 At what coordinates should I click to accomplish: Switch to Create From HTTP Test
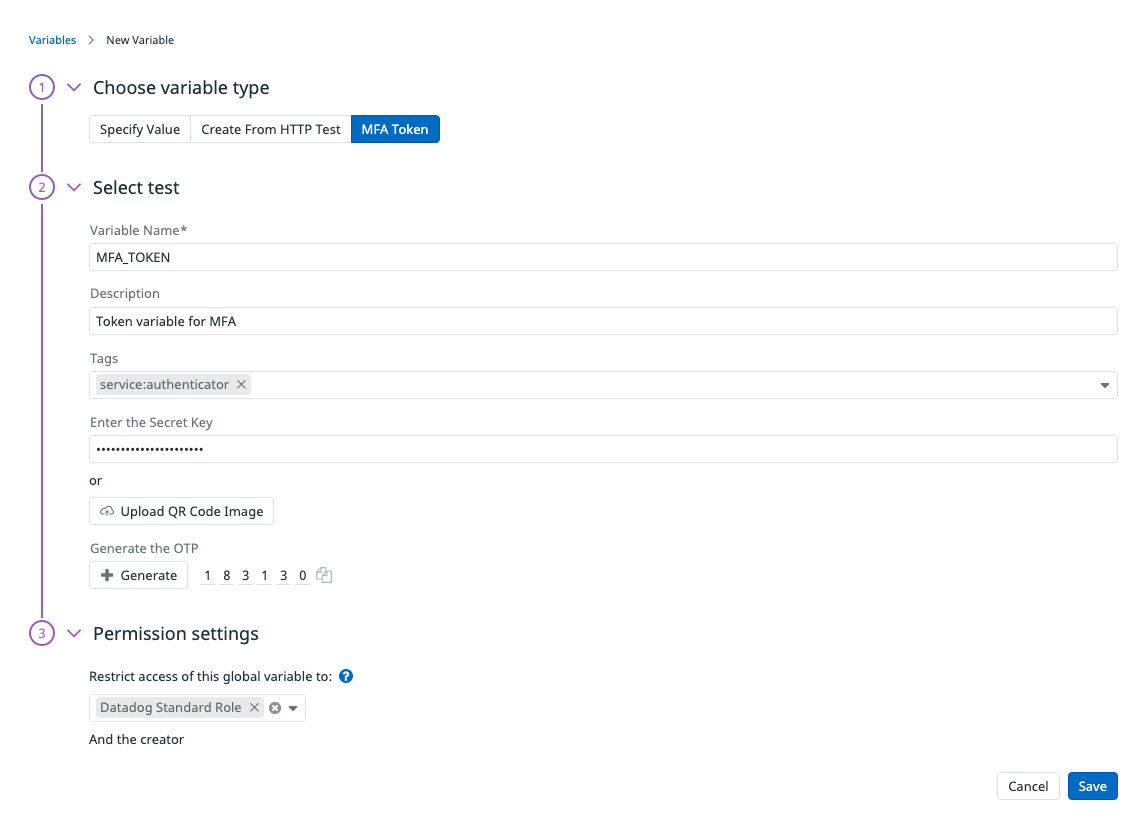[x=271, y=130]
